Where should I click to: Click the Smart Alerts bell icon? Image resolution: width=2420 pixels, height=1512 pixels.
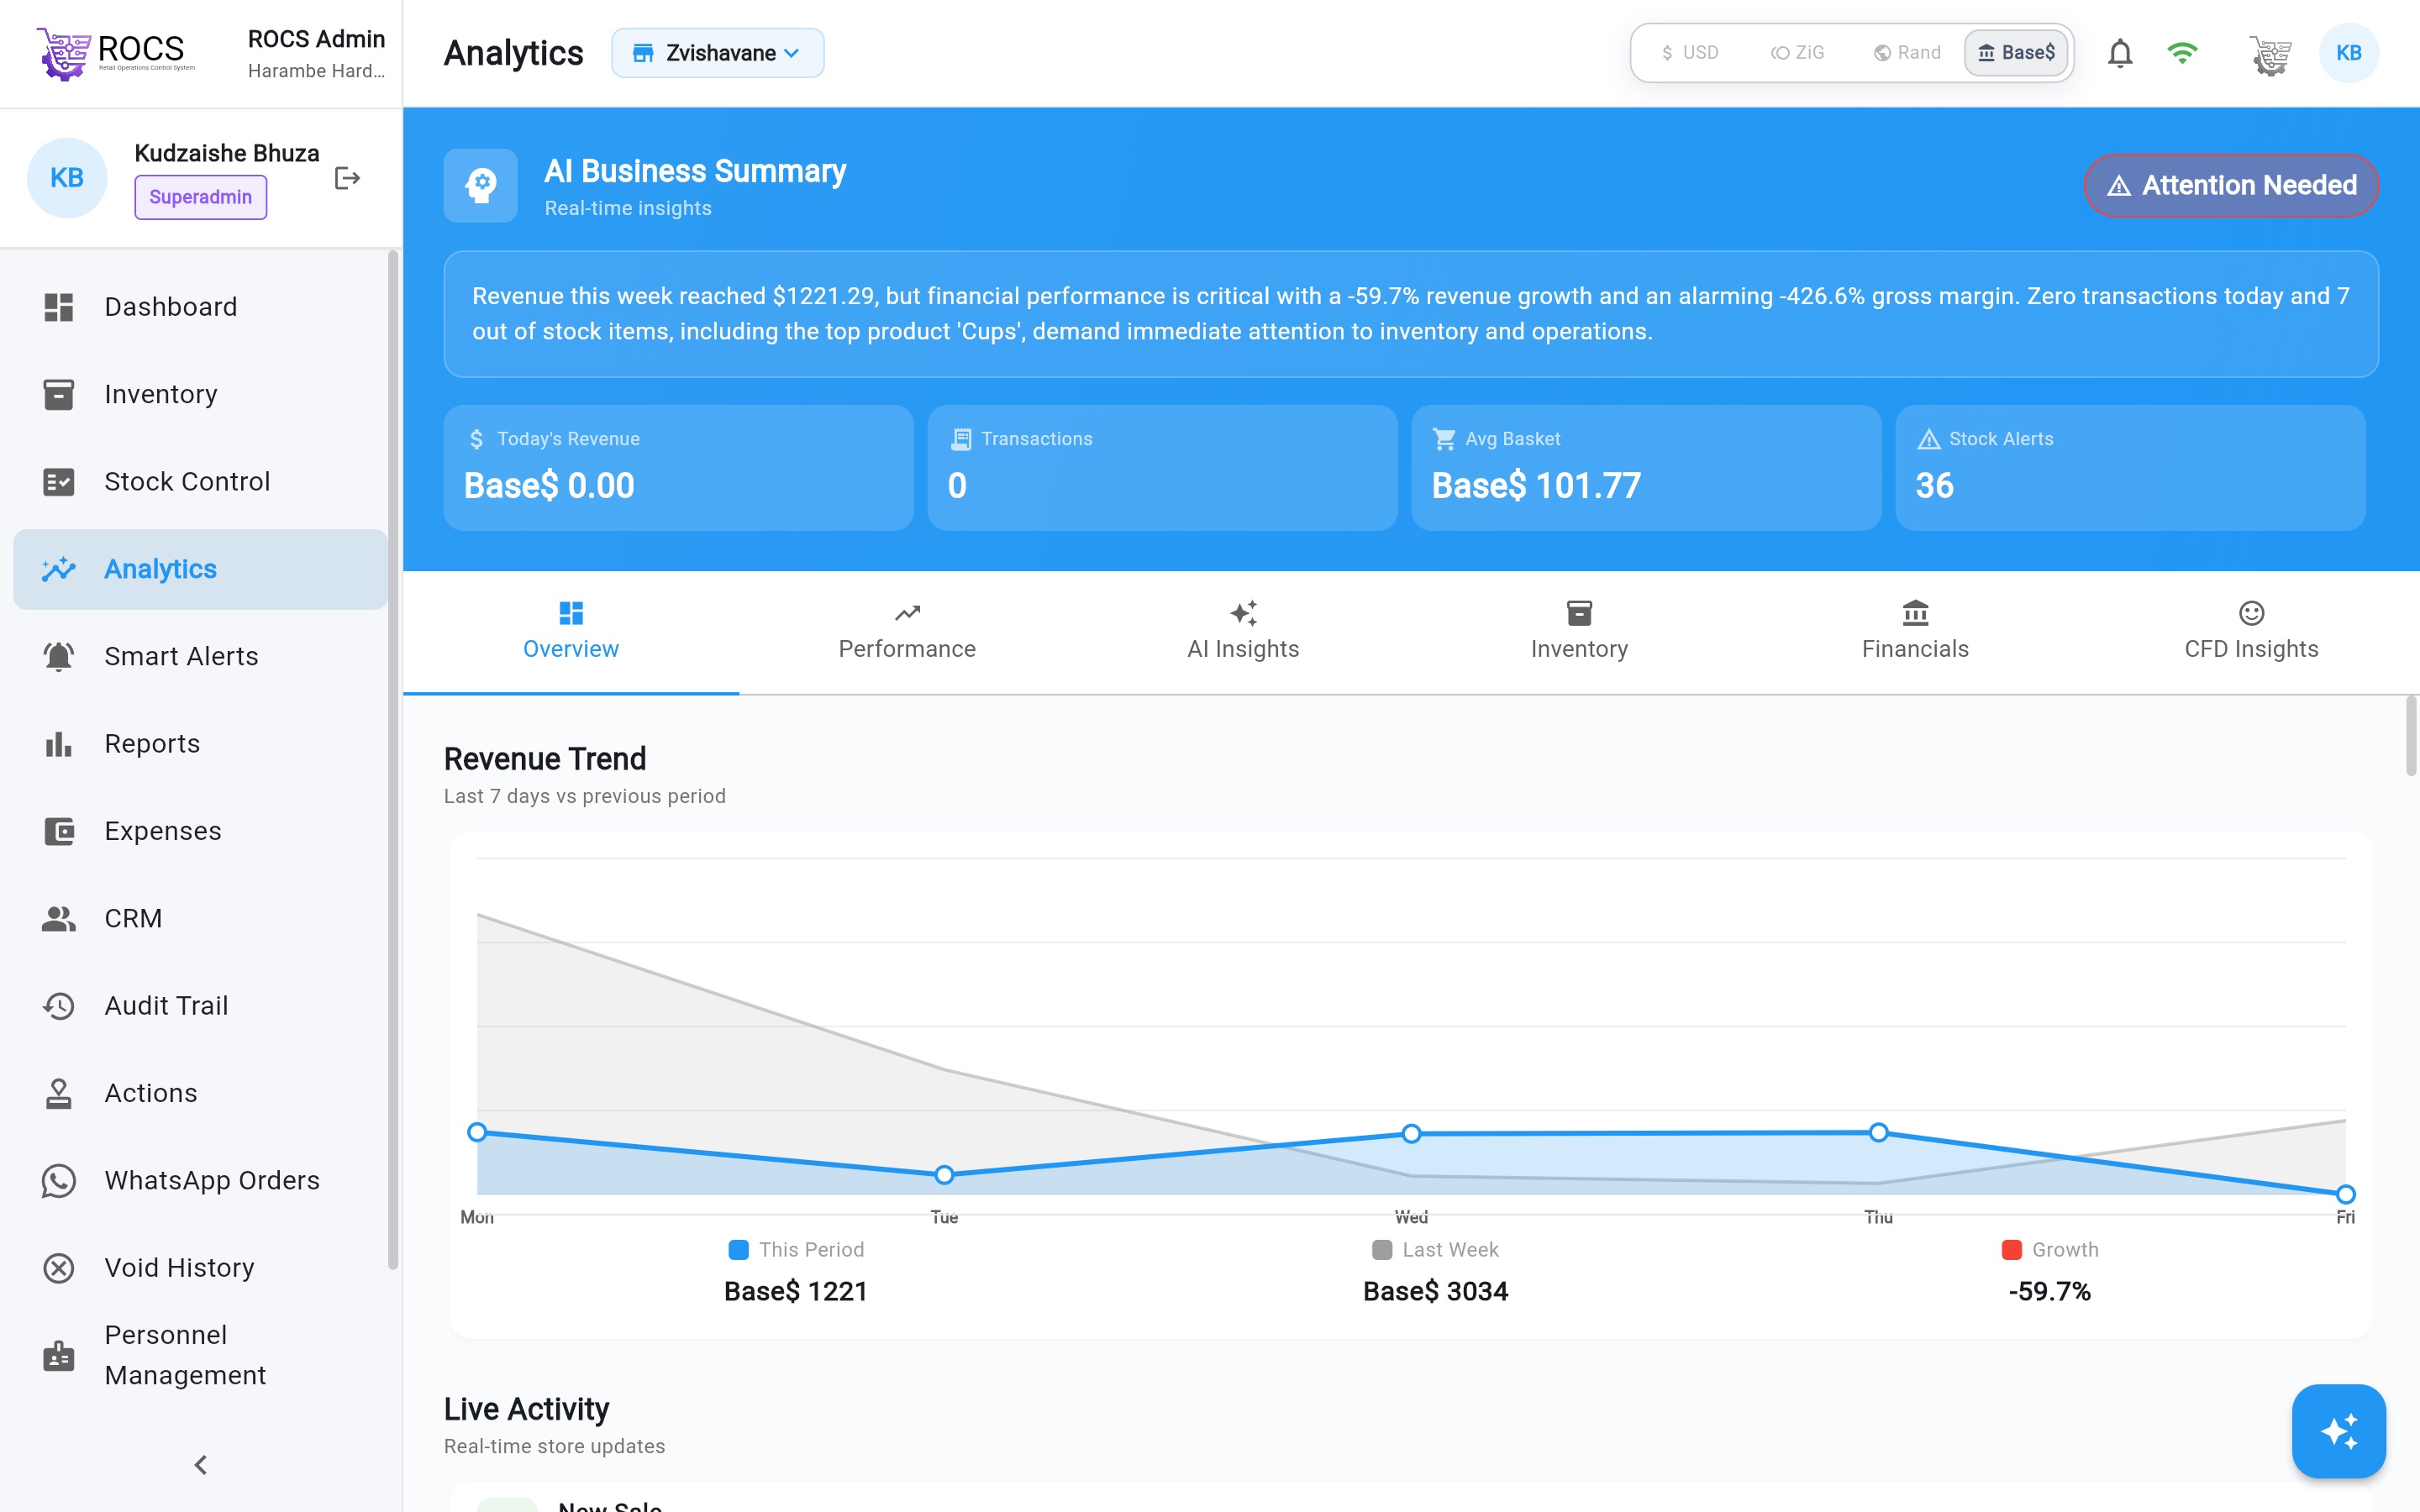59,657
